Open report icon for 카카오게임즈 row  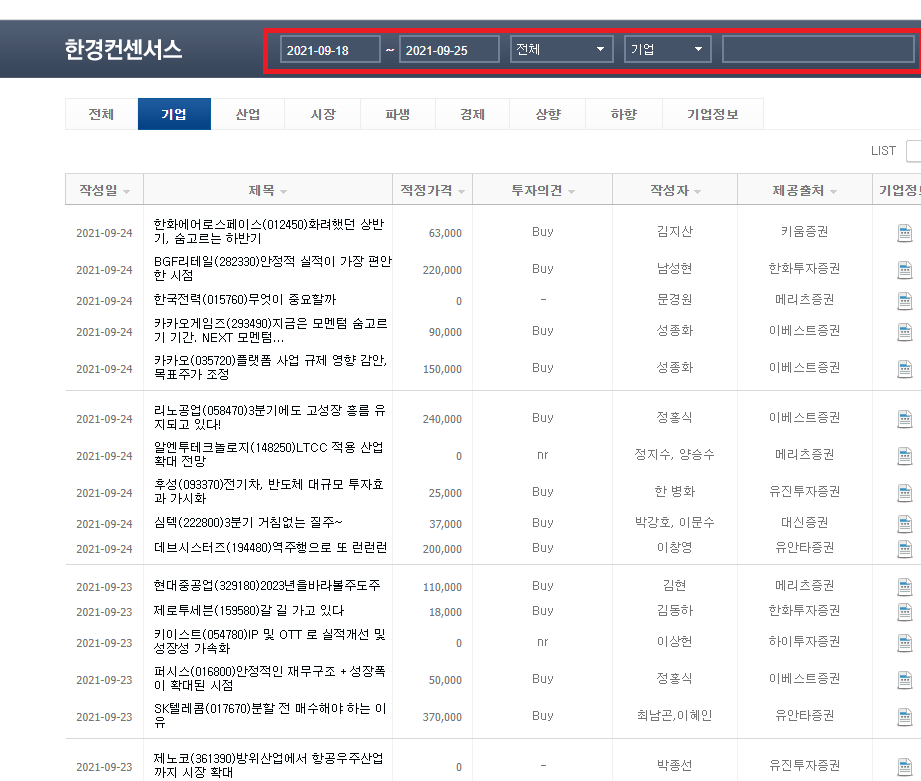[x=905, y=332]
